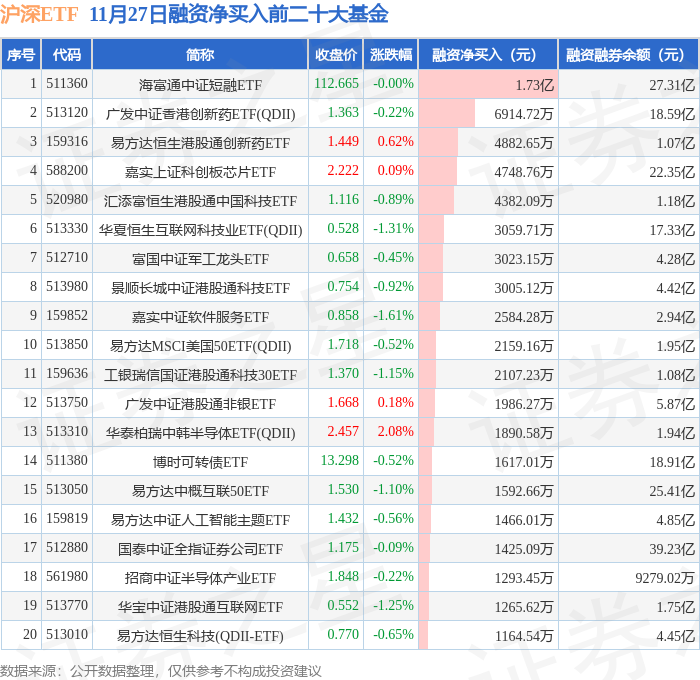This screenshot has height=680, width=700.
Task: Select 国泰中证全指证券公司ETF name cell
Action: click(200, 549)
